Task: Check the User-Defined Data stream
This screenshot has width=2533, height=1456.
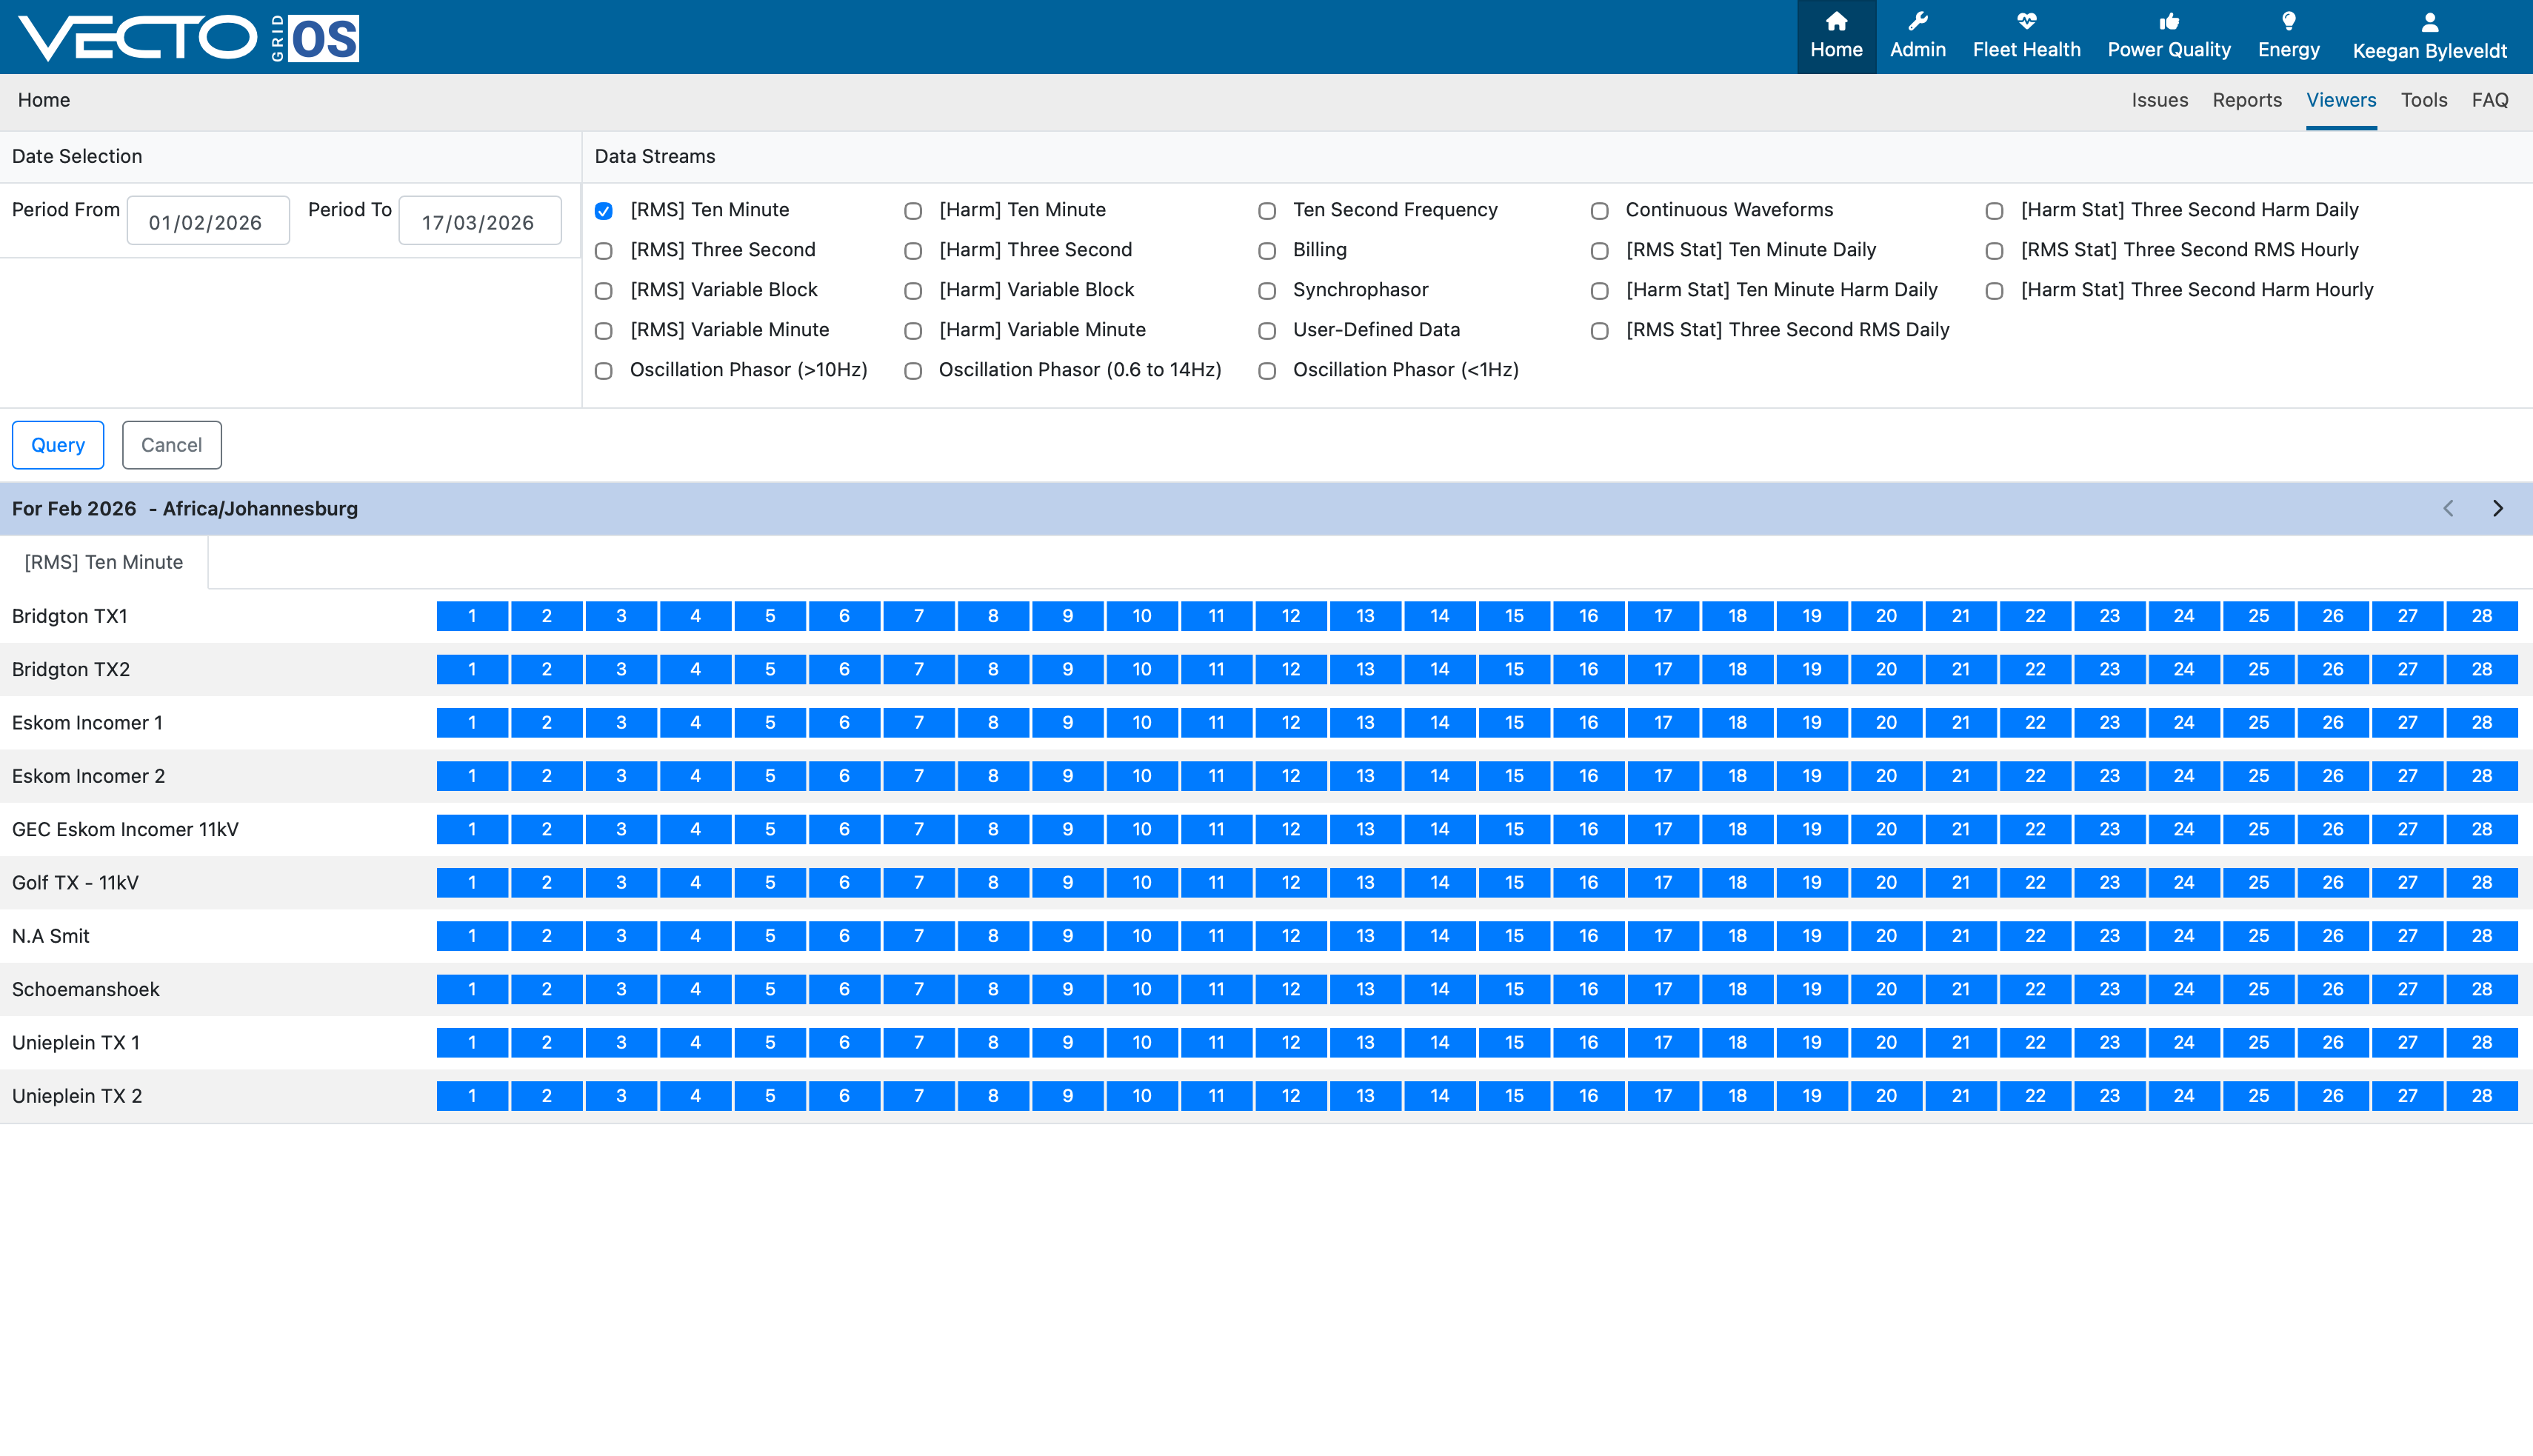Action: (1266, 331)
